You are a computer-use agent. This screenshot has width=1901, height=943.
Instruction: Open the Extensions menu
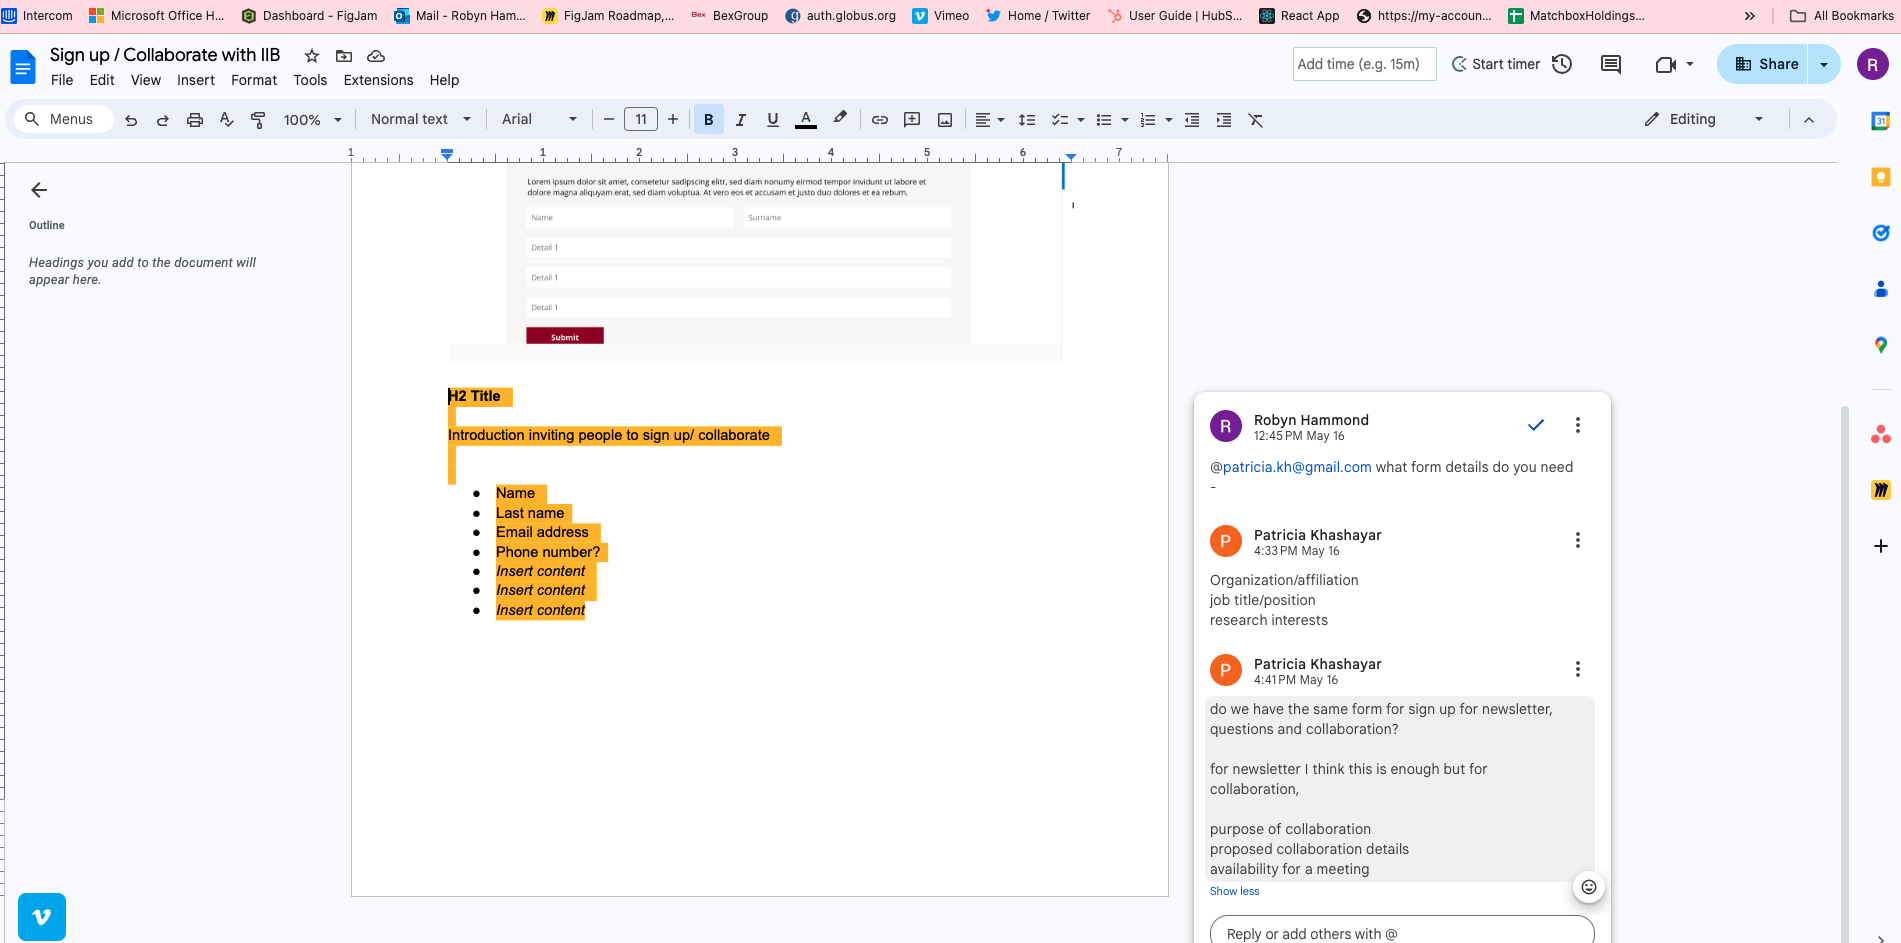(378, 80)
